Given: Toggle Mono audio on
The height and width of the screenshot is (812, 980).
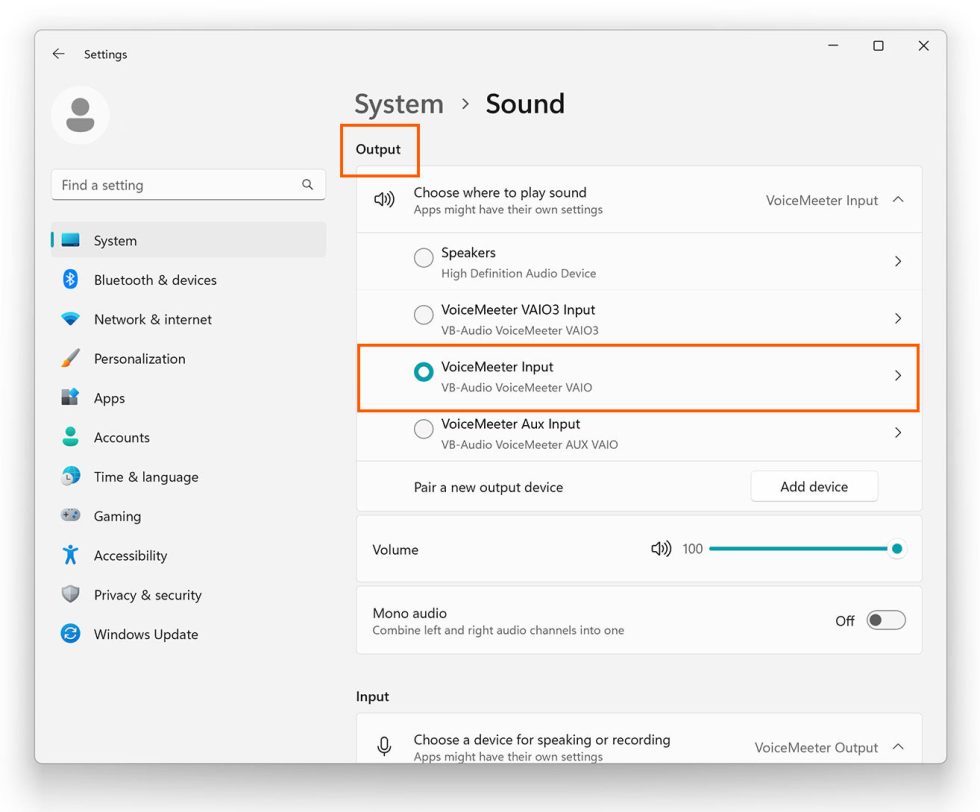Looking at the screenshot, I should tap(886, 620).
